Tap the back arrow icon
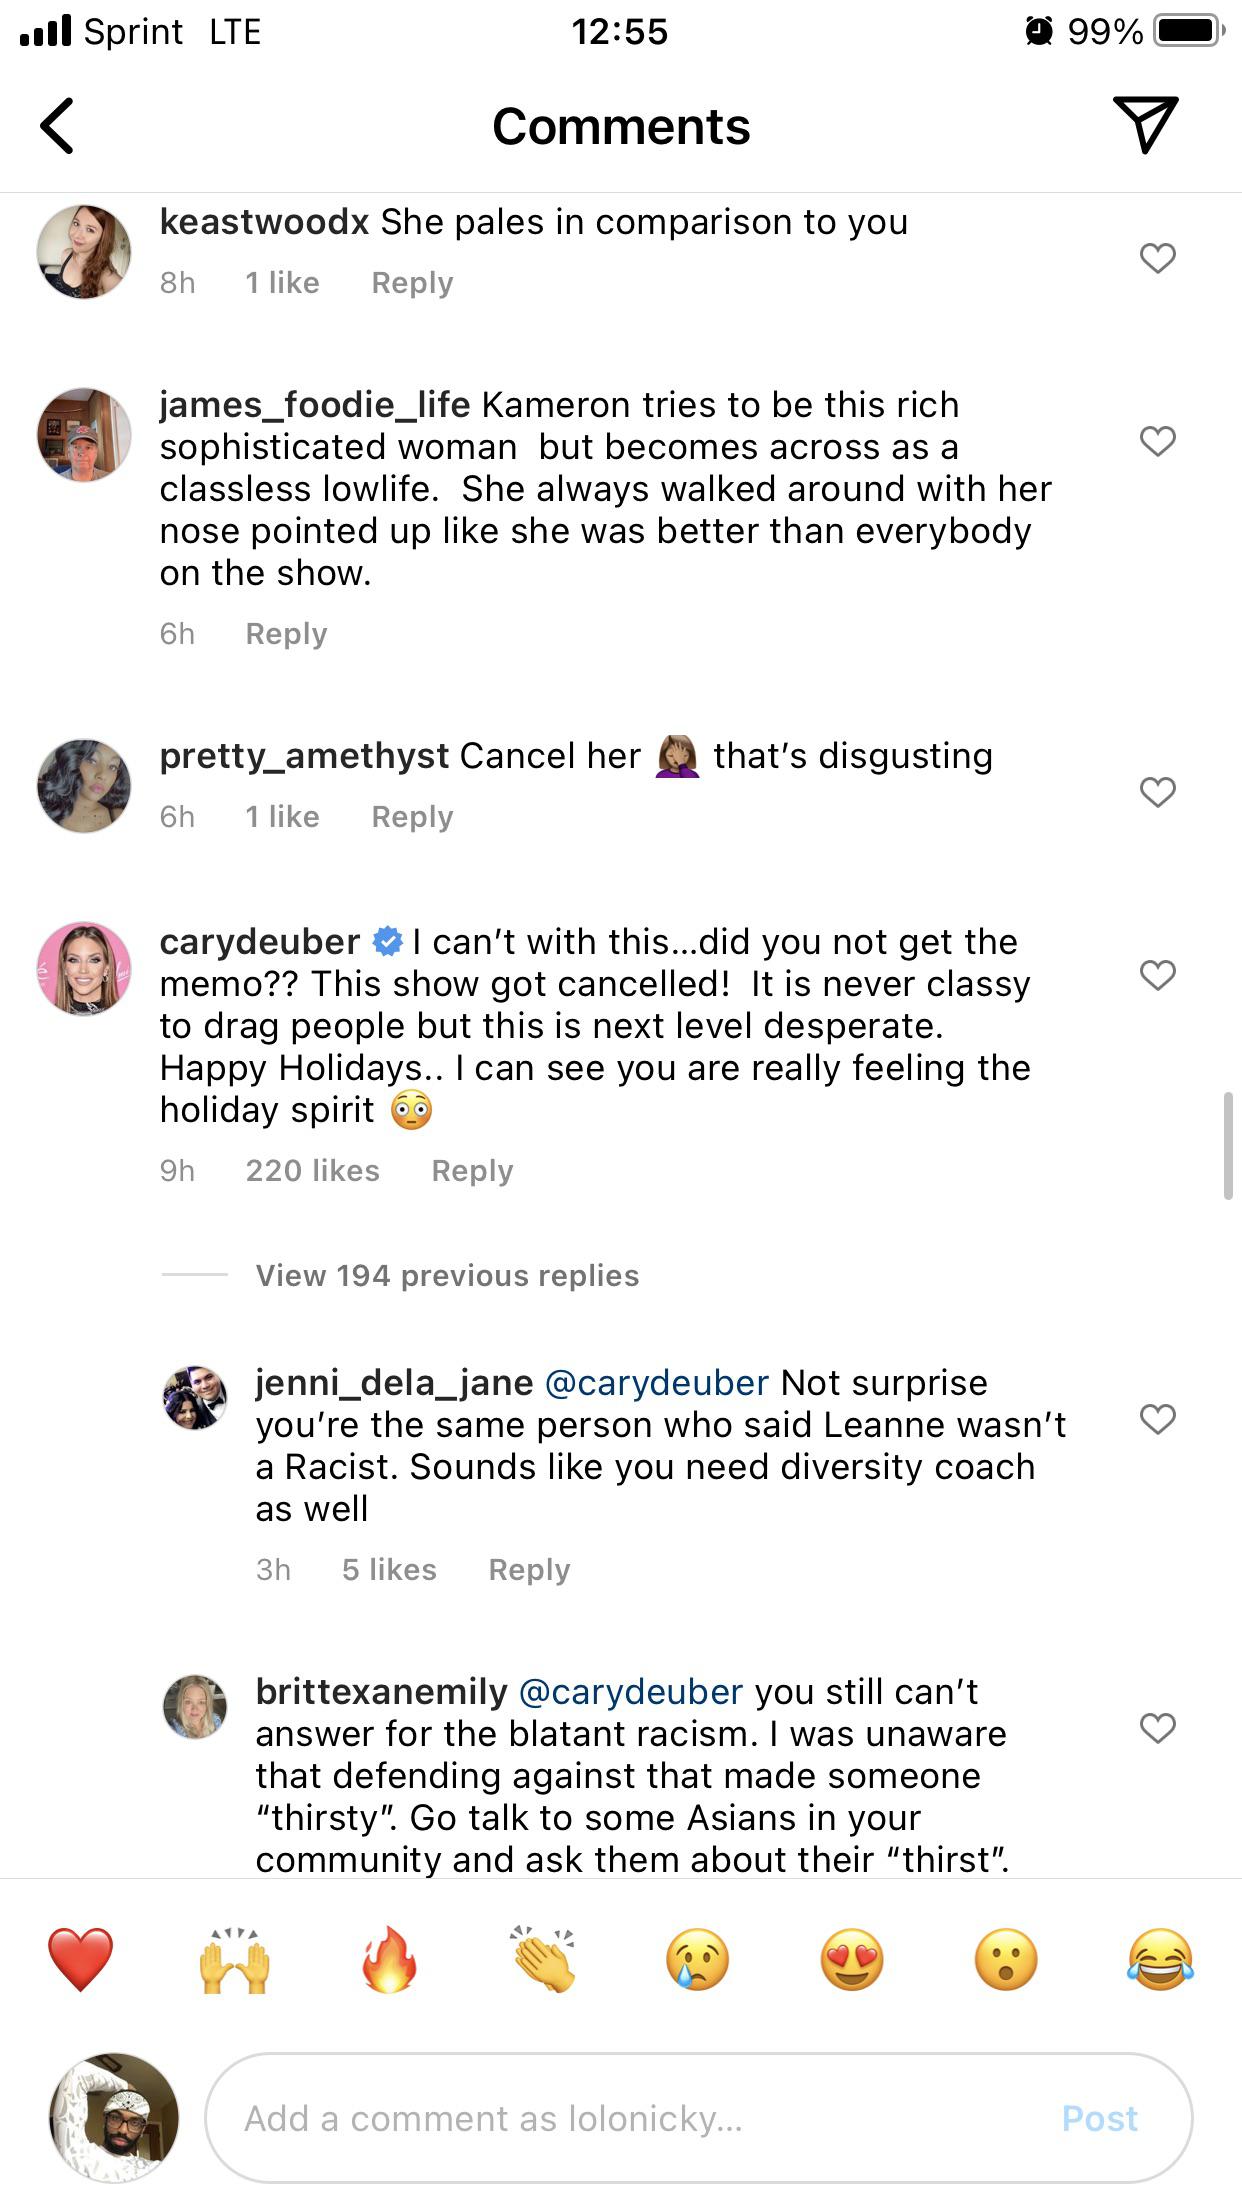This screenshot has width=1242, height=2208. tap(58, 126)
